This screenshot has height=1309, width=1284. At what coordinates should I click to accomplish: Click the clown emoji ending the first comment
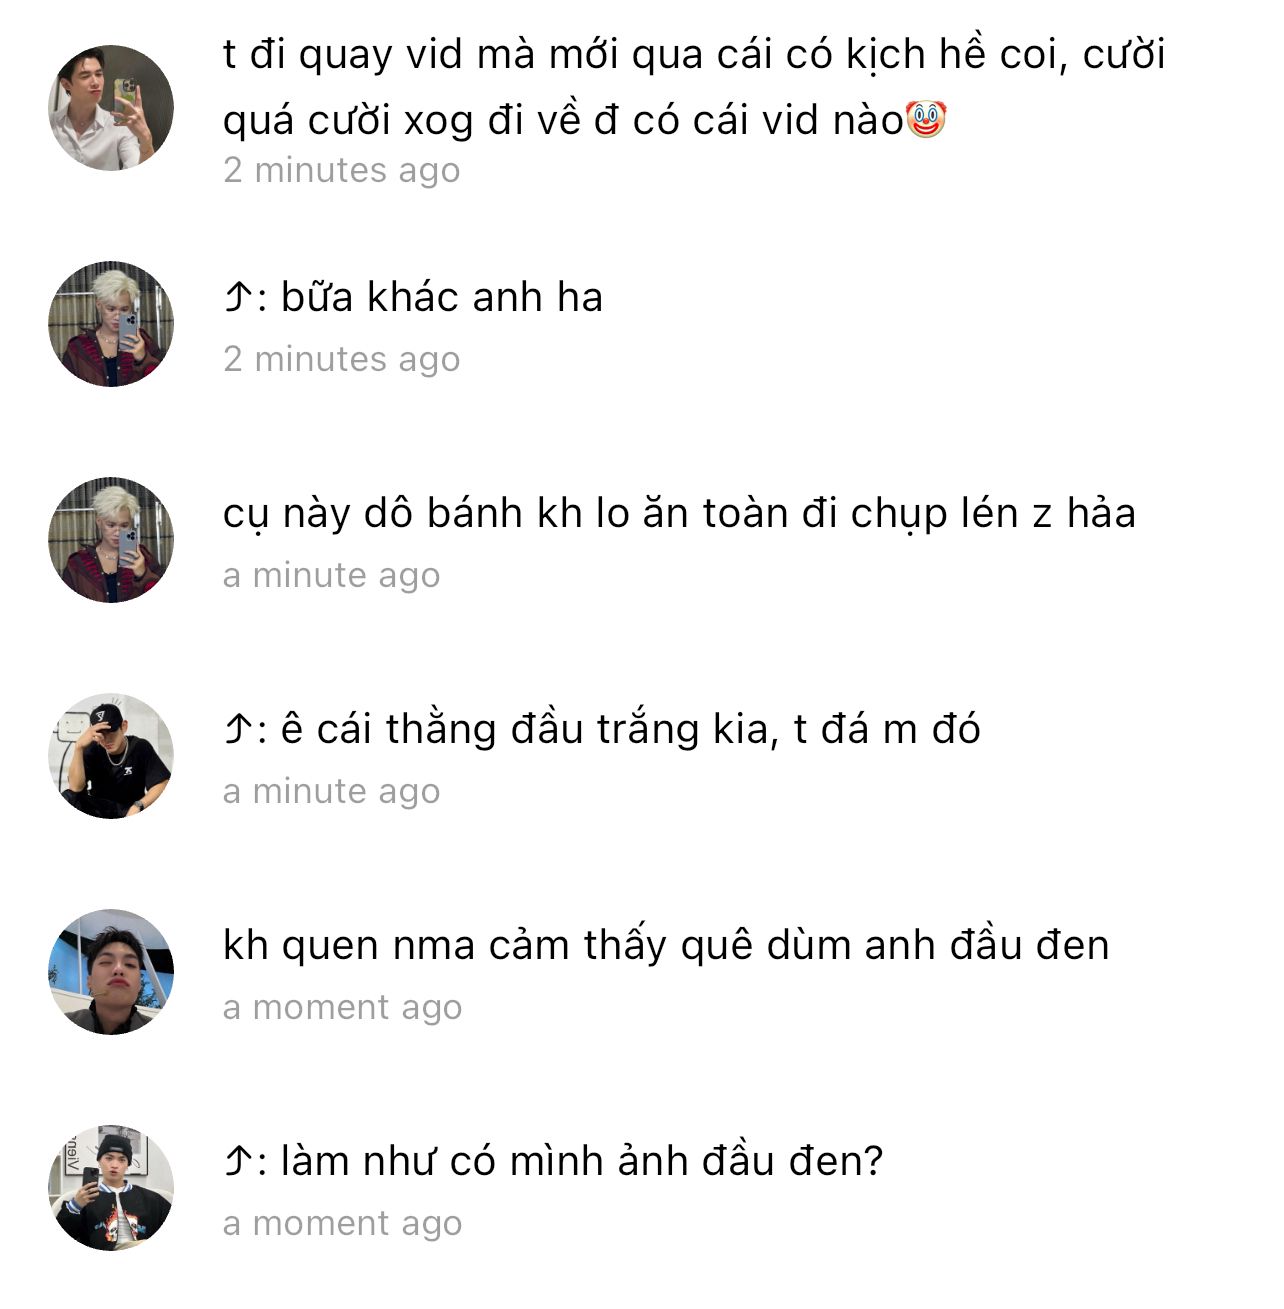click(x=926, y=120)
